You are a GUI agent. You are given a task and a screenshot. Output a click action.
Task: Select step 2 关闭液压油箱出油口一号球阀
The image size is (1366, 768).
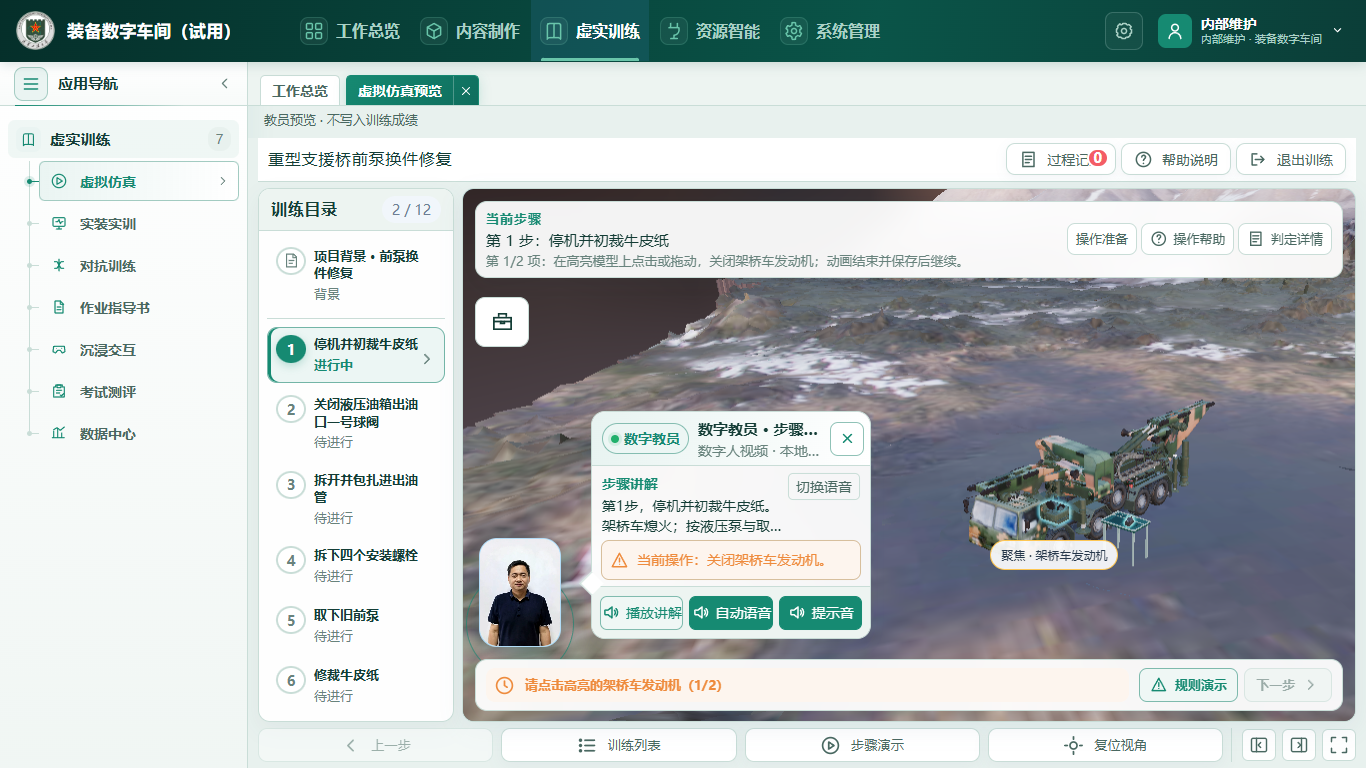[x=356, y=422]
